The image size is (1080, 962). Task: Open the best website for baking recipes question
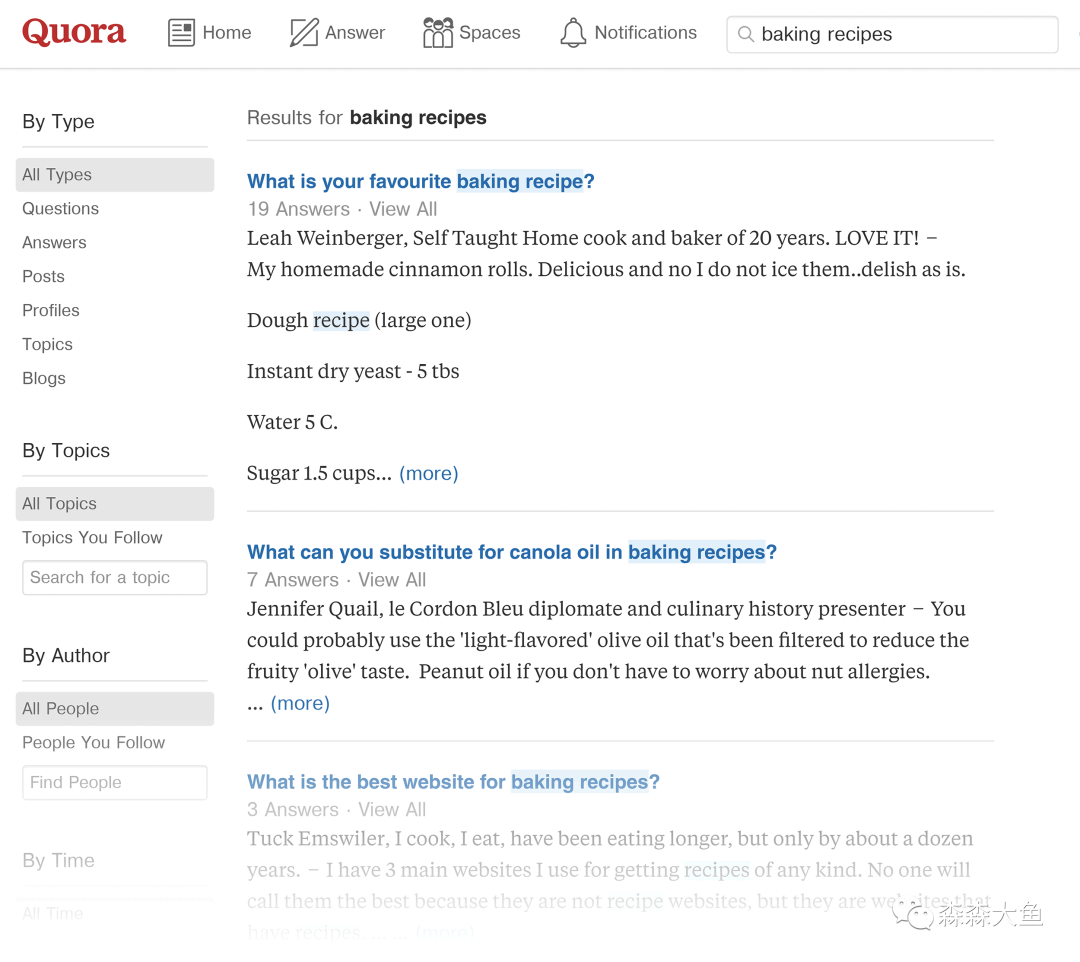point(453,782)
